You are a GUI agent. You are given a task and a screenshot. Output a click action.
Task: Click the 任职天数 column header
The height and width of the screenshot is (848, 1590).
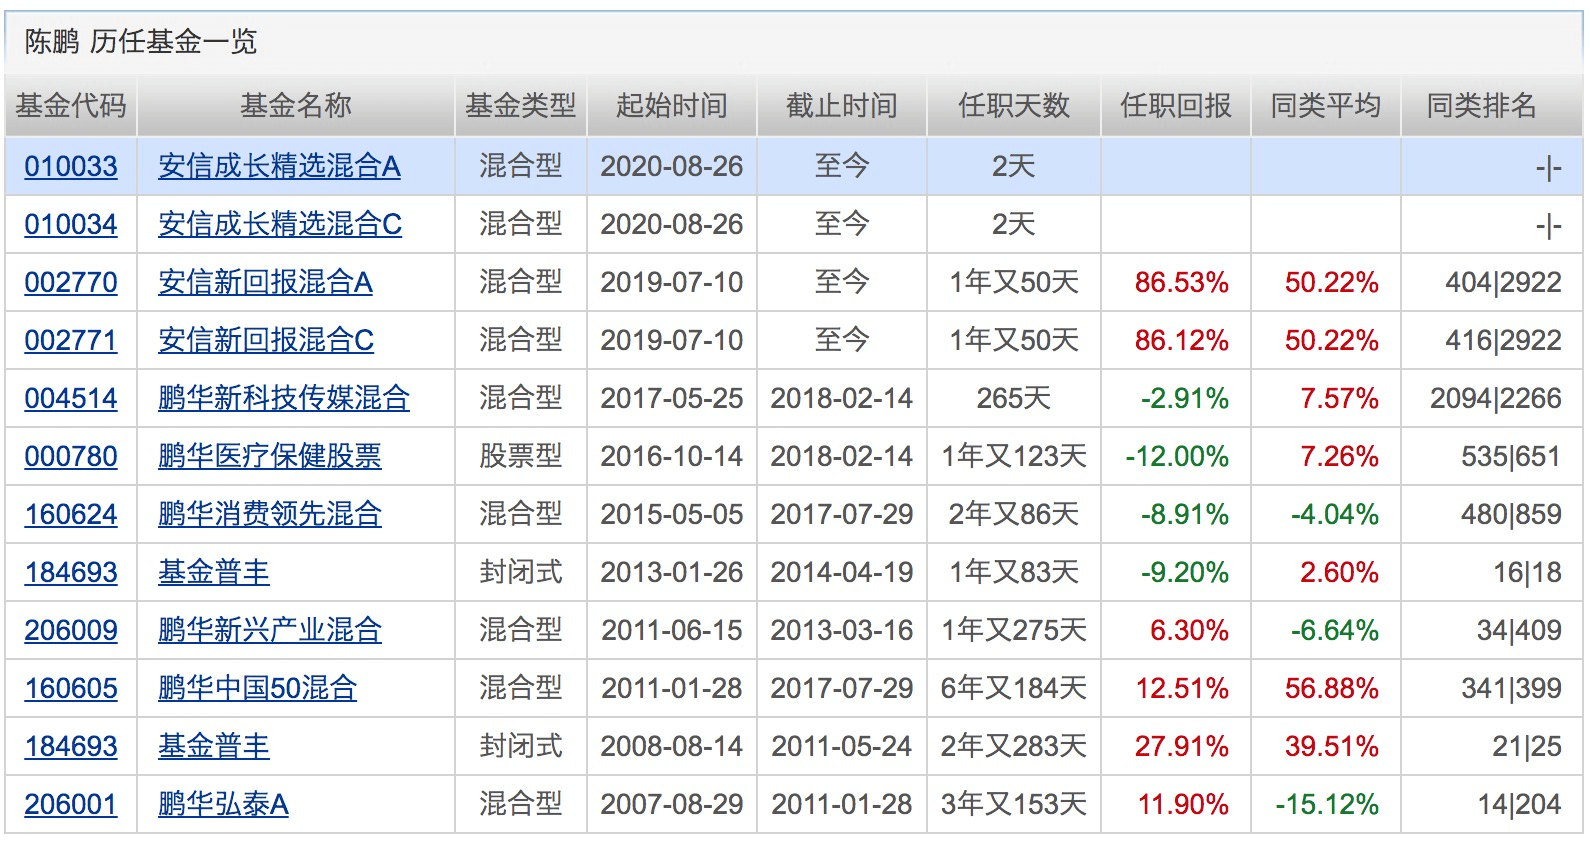1014,105
